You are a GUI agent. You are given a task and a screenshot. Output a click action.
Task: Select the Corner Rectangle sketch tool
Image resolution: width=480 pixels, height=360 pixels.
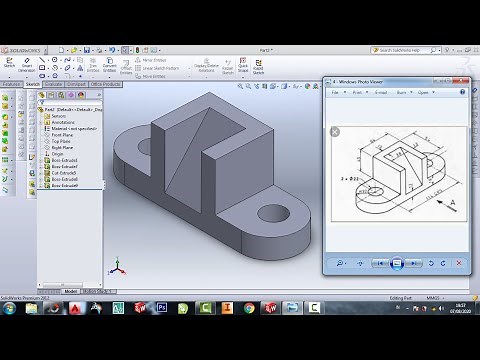tap(42, 68)
